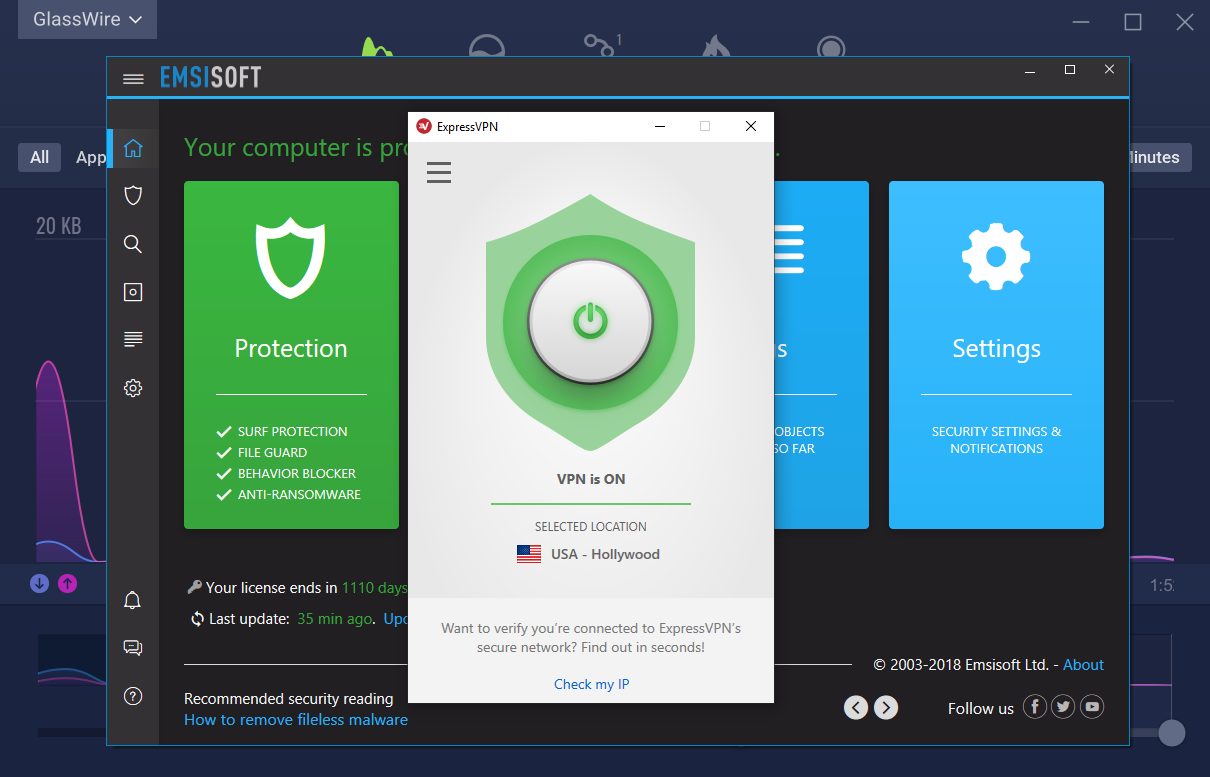Open the green Protection tile
The width and height of the screenshot is (1210, 777).
pyautogui.click(x=291, y=355)
